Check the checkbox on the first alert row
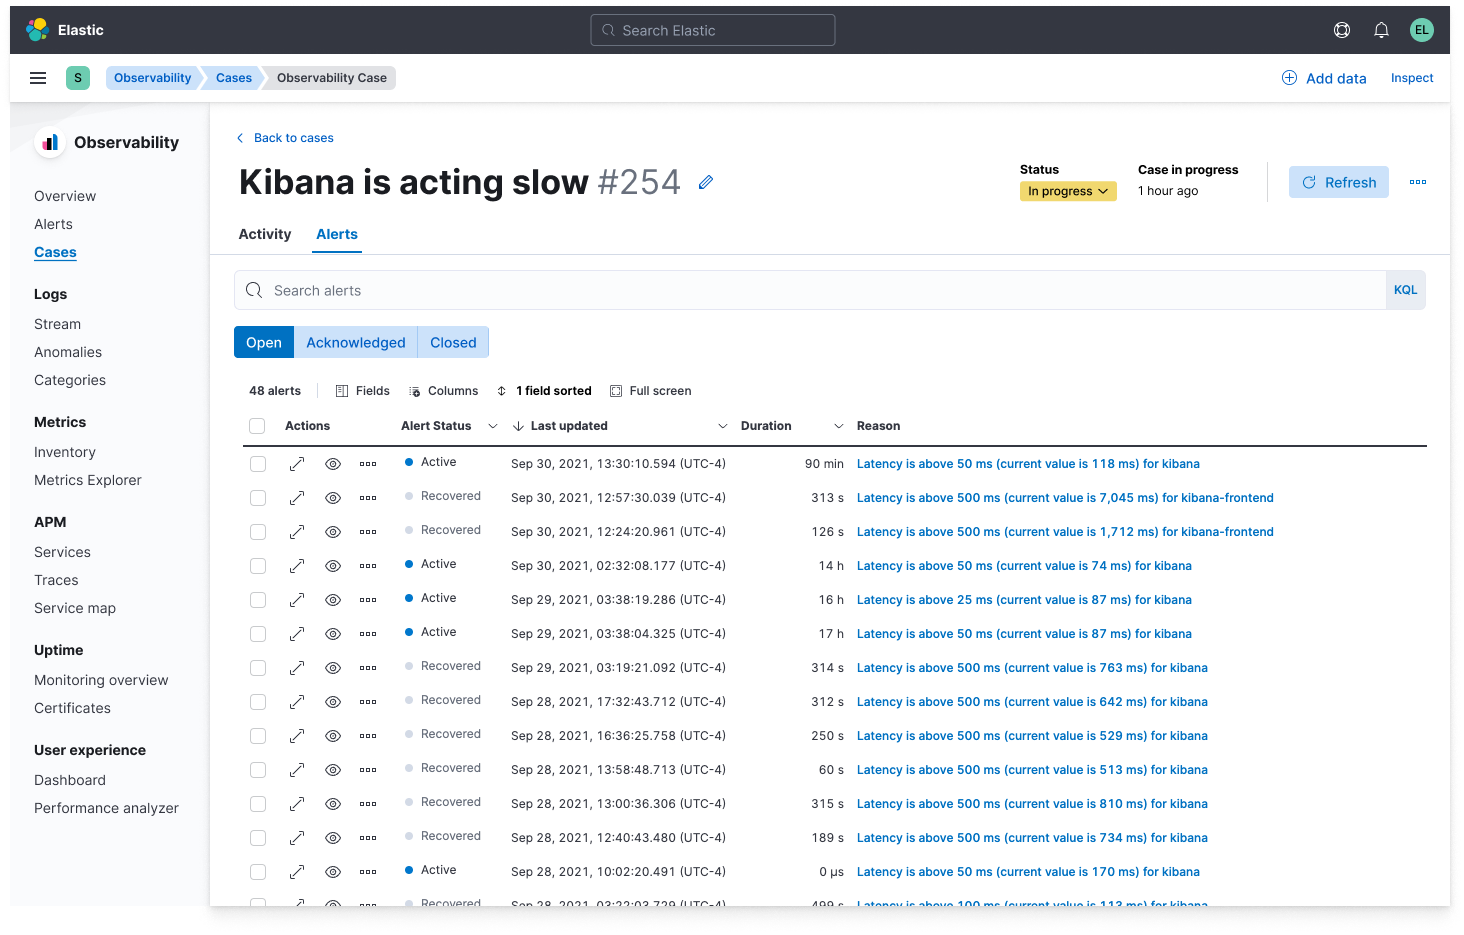The width and height of the screenshot is (1464, 935). [258, 463]
